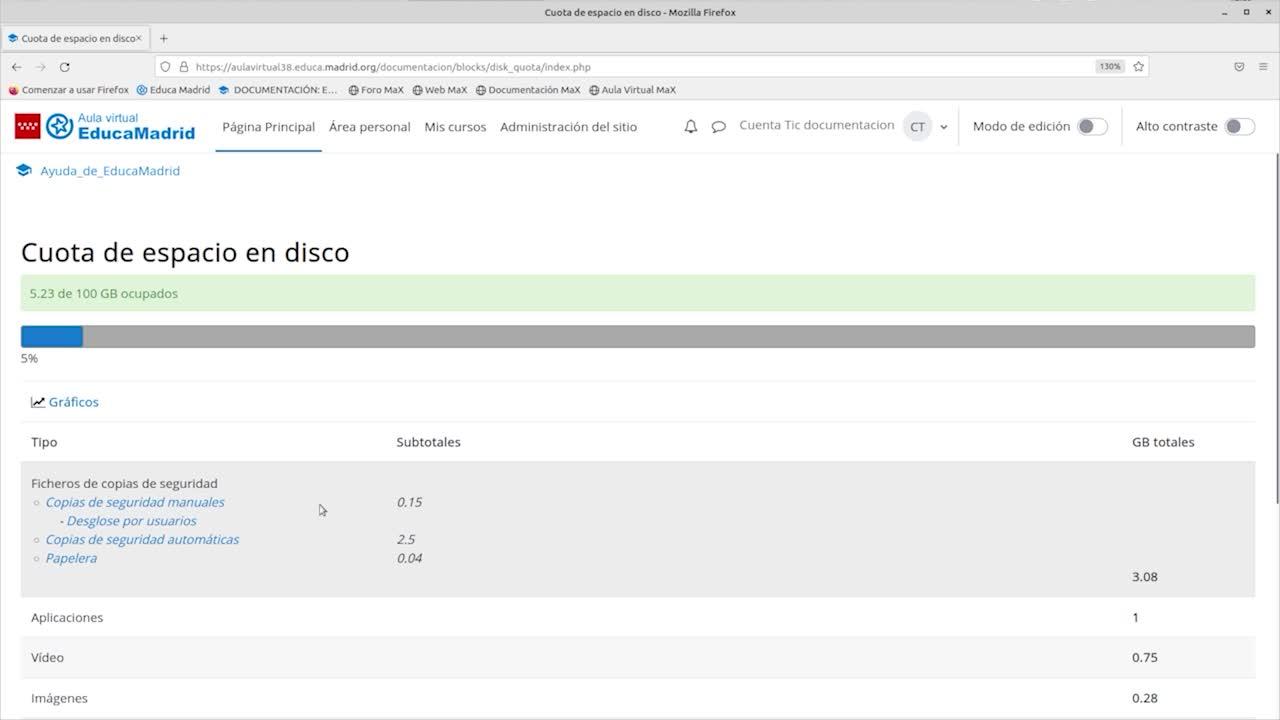Click the browser forward arrow

click(40, 67)
